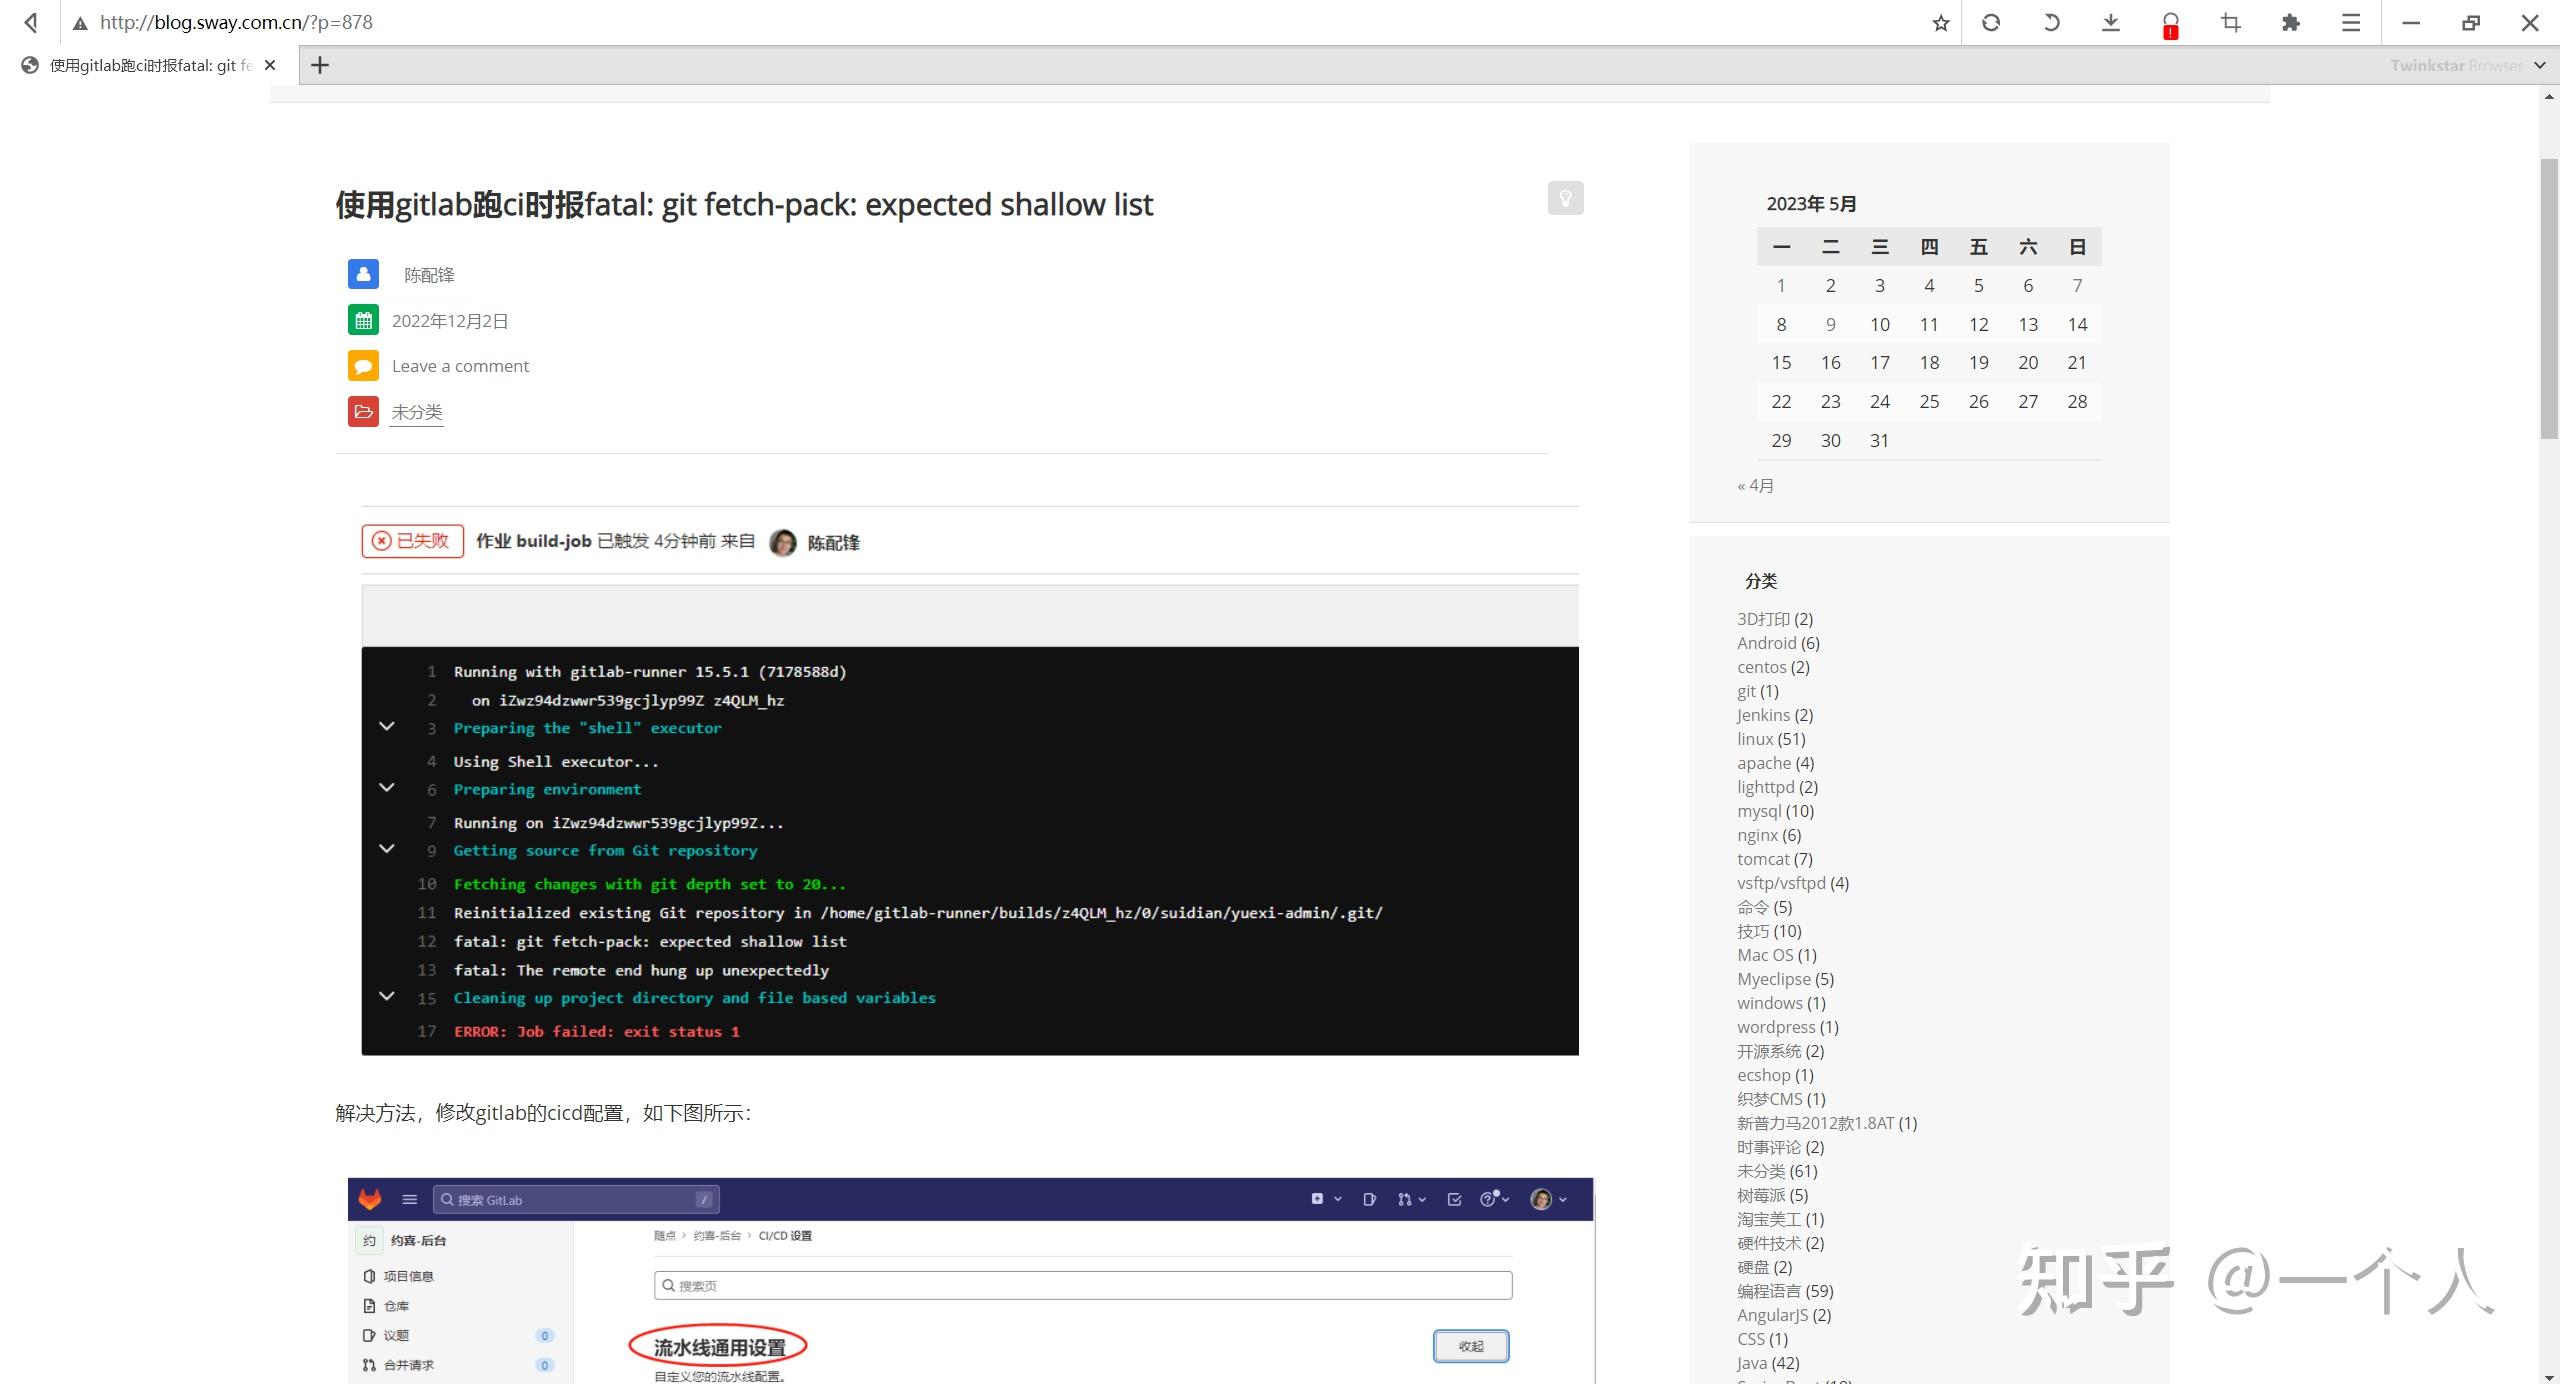The height and width of the screenshot is (1384, 2560).
Task: Collapse the Preparing the shell executor section
Action: point(387,727)
